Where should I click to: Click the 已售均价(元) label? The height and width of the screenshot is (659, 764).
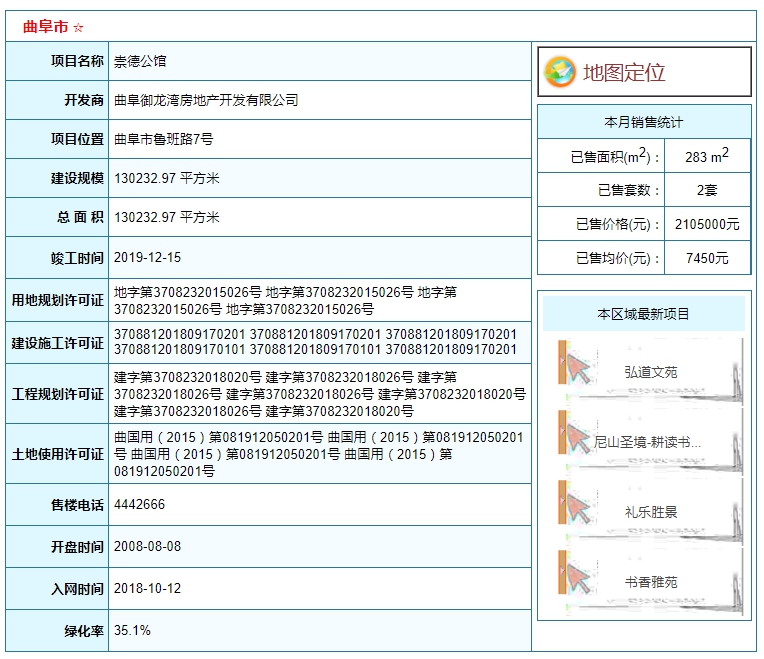point(617,258)
